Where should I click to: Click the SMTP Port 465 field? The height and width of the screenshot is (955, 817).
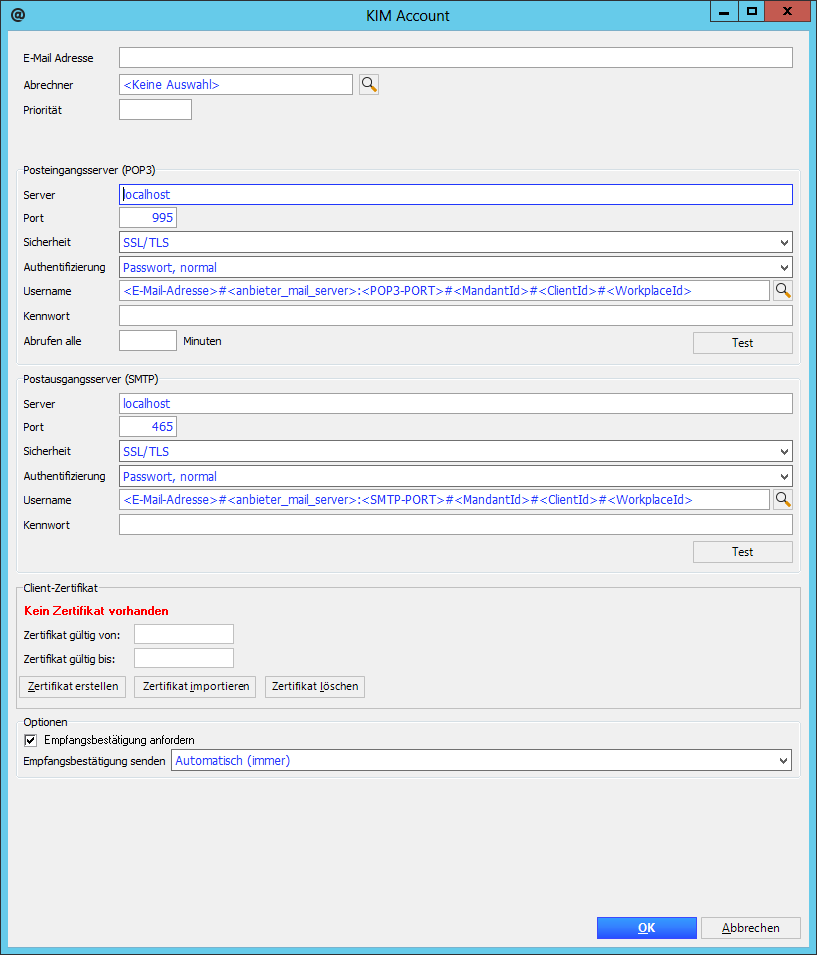tap(148, 426)
